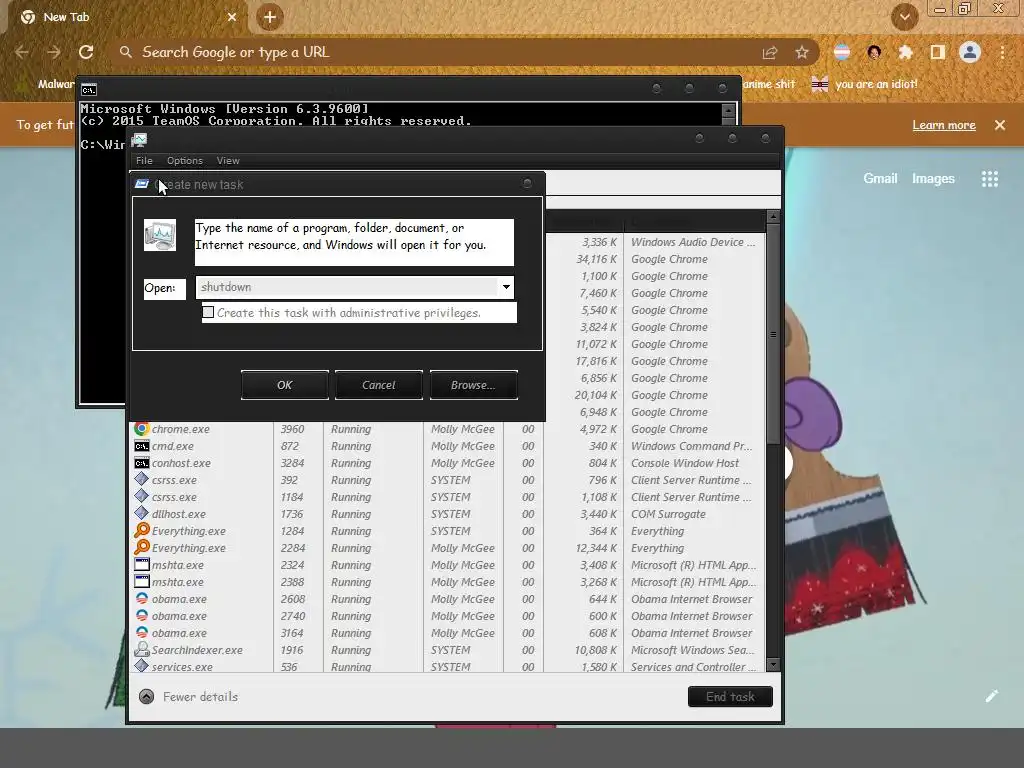The height and width of the screenshot is (768, 1024).
Task: Click the 12,344 K memory value
Action: [596, 548]
